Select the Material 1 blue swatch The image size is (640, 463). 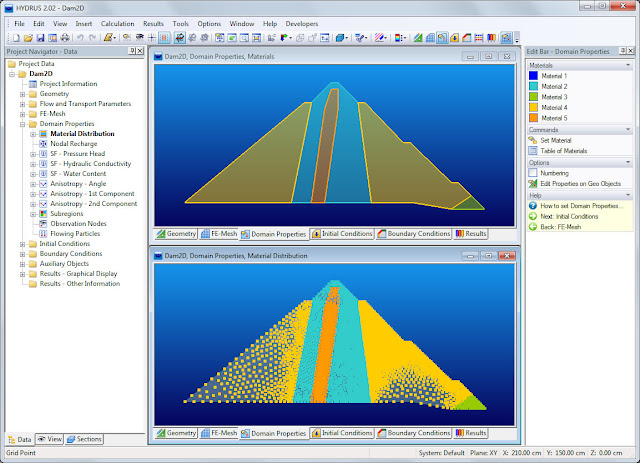[533, 76]
